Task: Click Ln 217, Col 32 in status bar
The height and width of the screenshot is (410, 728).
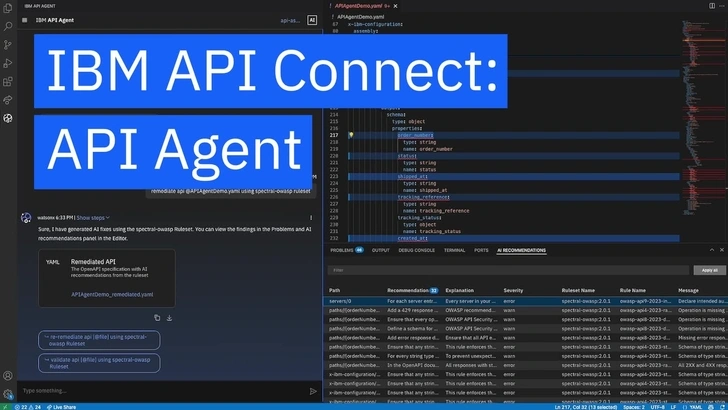Action: pyautogui.click(x=585, y=407)
